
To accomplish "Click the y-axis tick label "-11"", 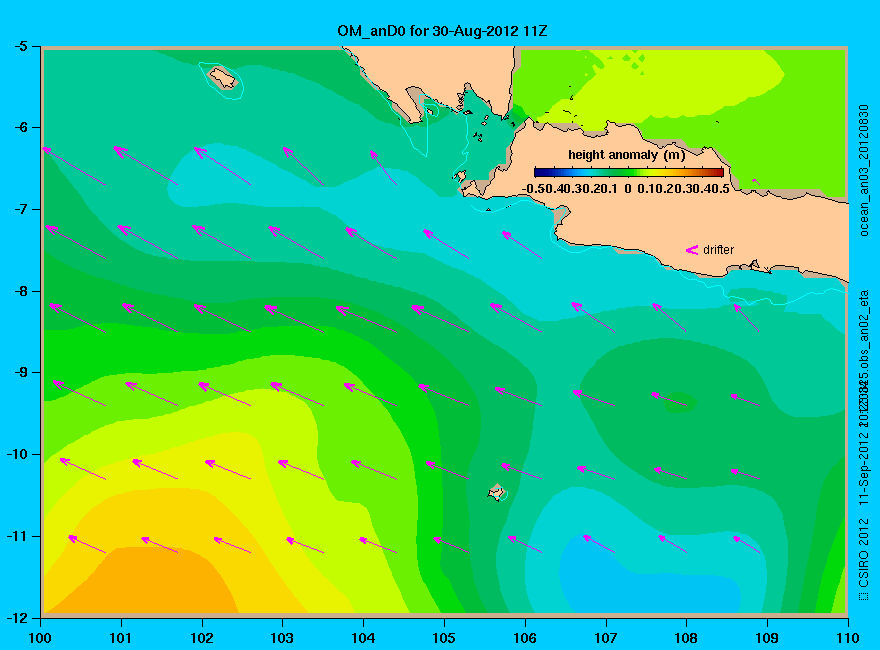I will (x=17, y=536).
